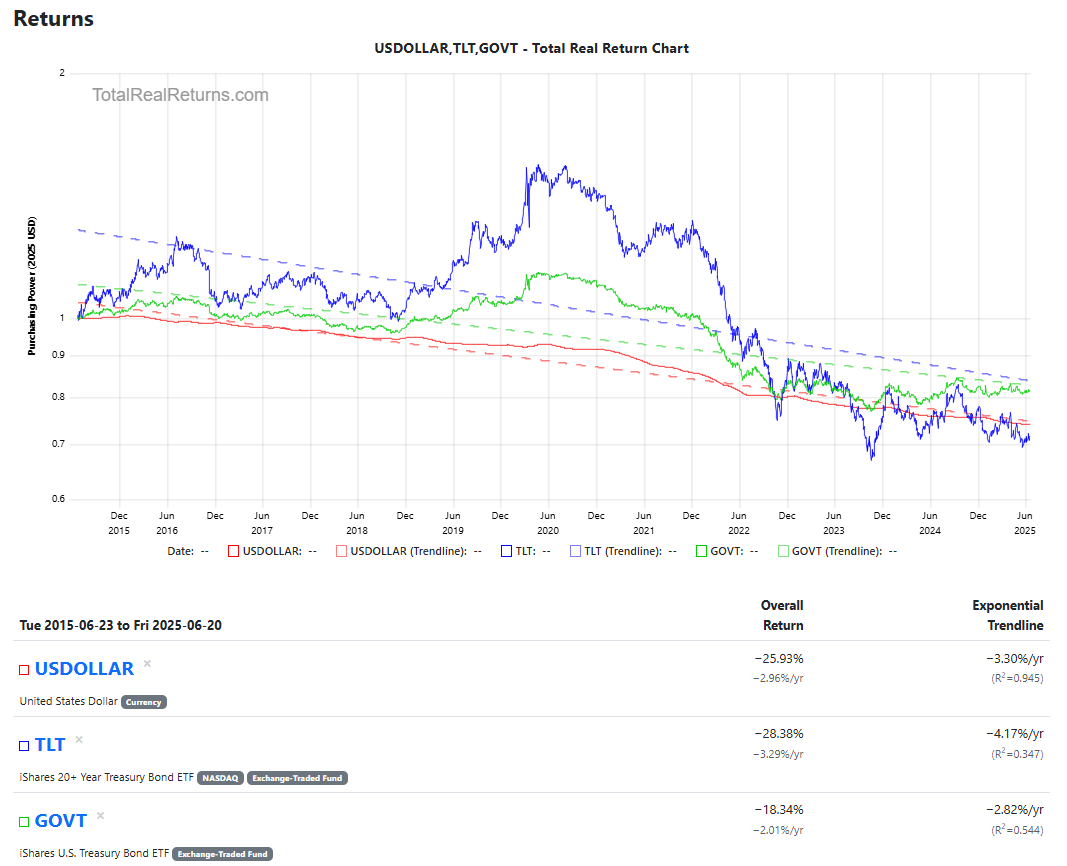Screen dimensions: 1067x866
Task: Click red square icon beside USDOLLAR link
Action: click(24, 670)
